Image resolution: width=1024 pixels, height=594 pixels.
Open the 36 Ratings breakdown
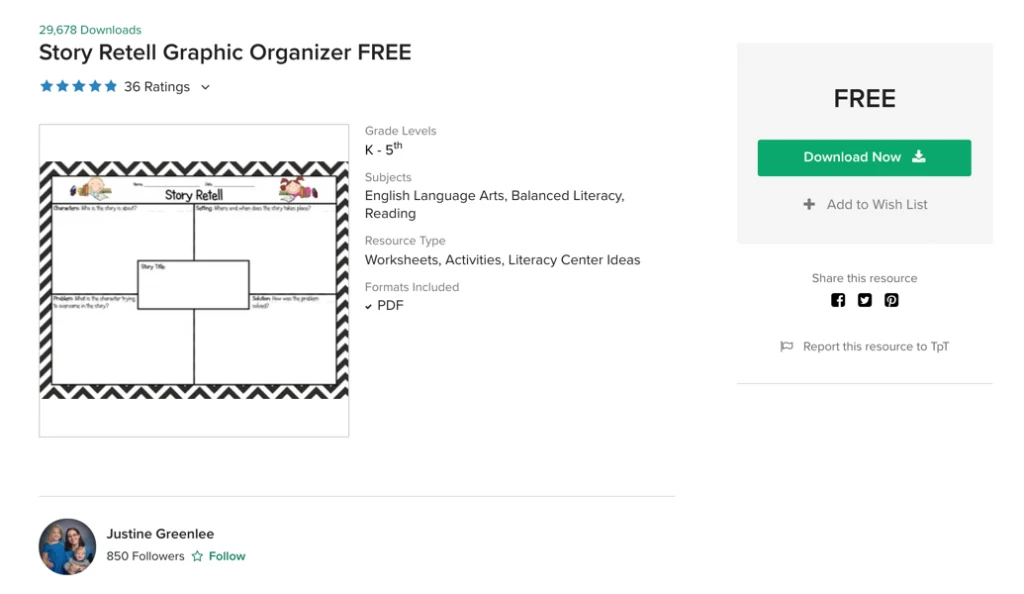157,87
